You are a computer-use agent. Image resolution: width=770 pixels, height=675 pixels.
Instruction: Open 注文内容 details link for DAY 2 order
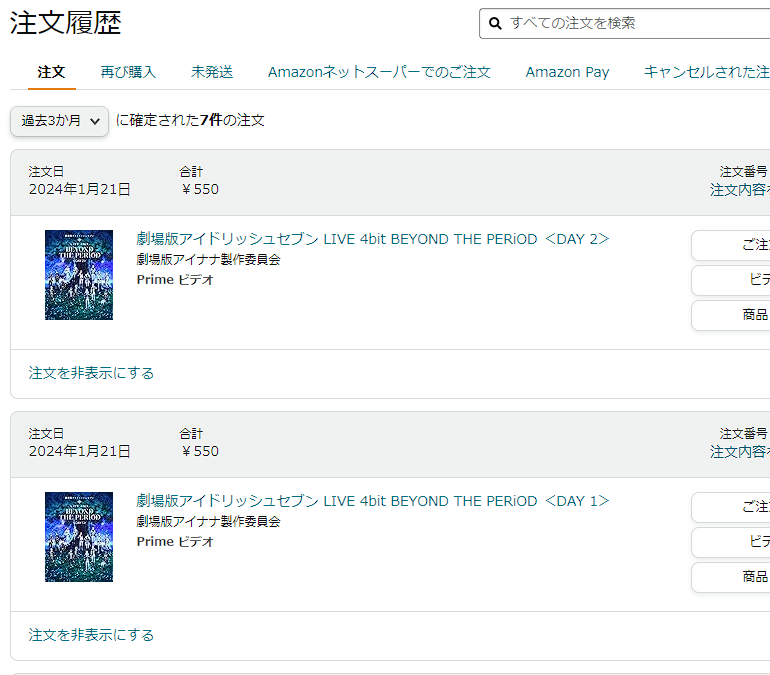[740, 189]
